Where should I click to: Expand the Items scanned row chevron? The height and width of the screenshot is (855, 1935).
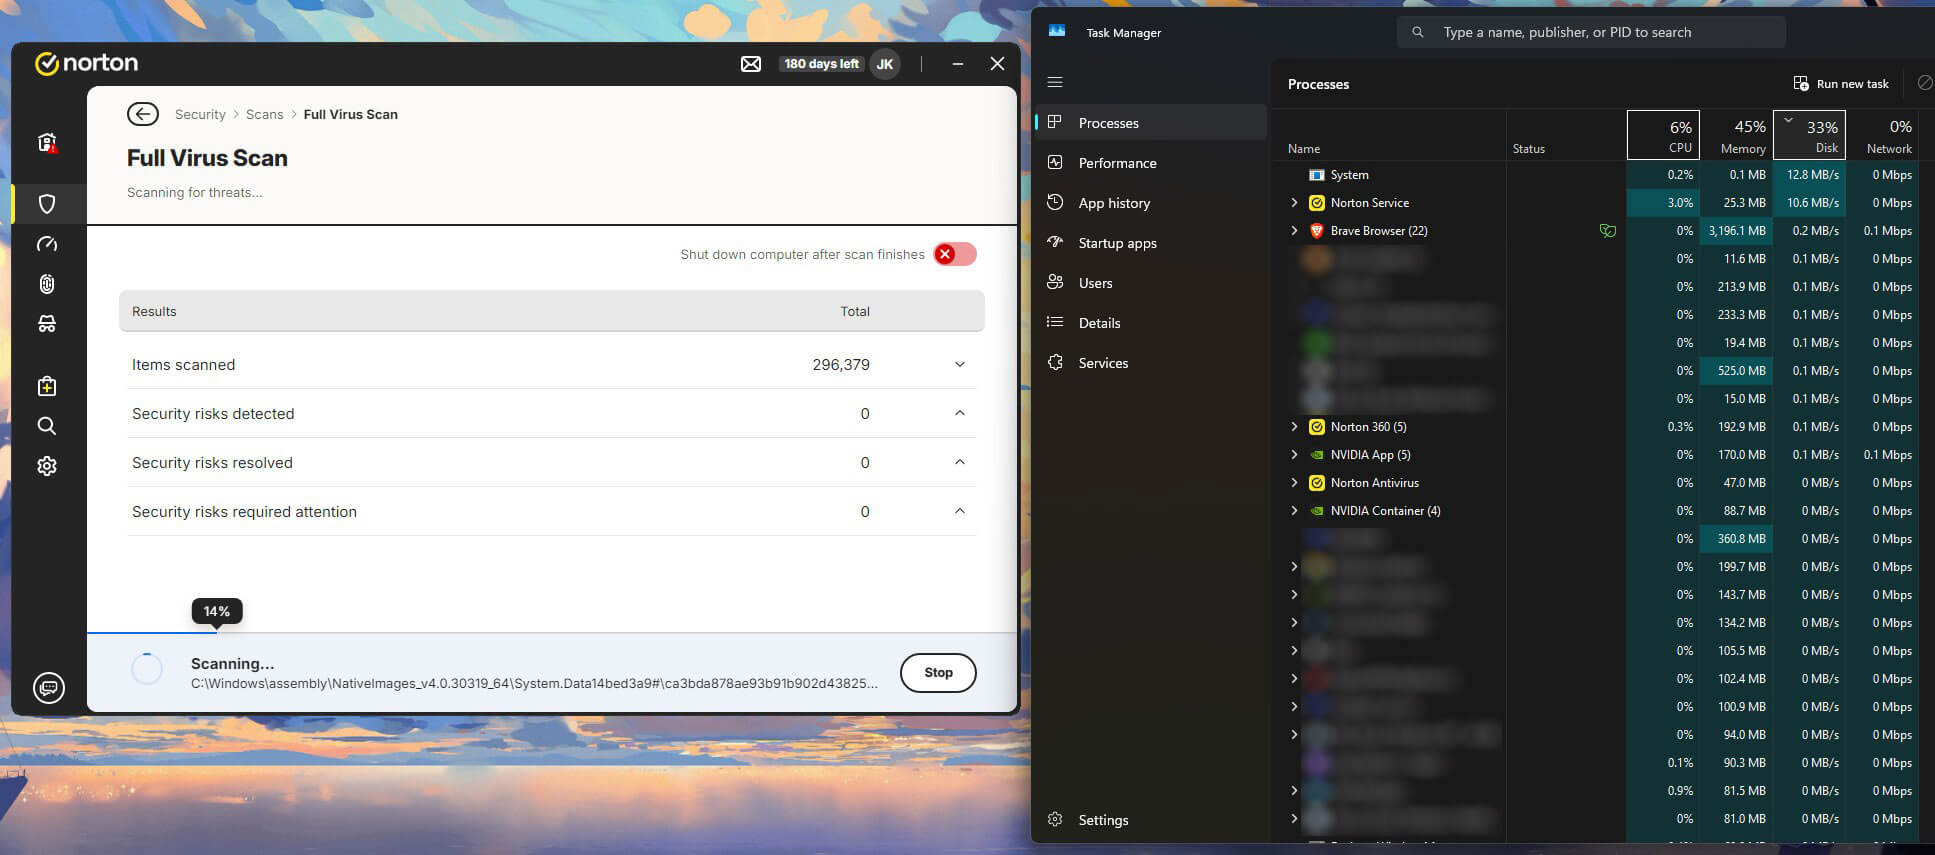960,365
